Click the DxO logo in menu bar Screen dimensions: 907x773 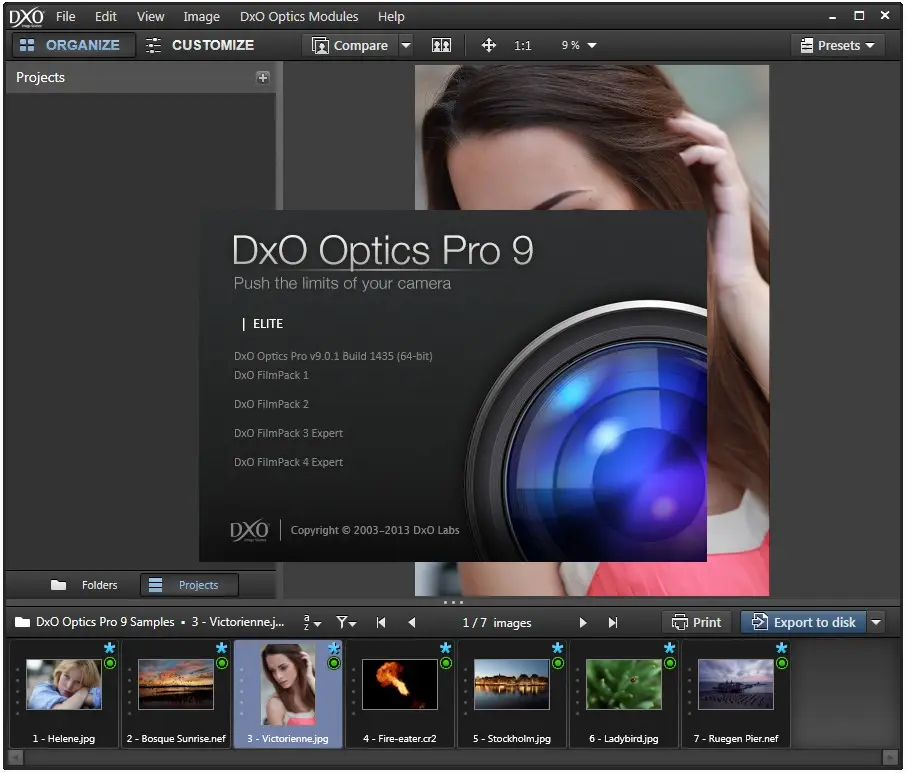coord(26,17)
